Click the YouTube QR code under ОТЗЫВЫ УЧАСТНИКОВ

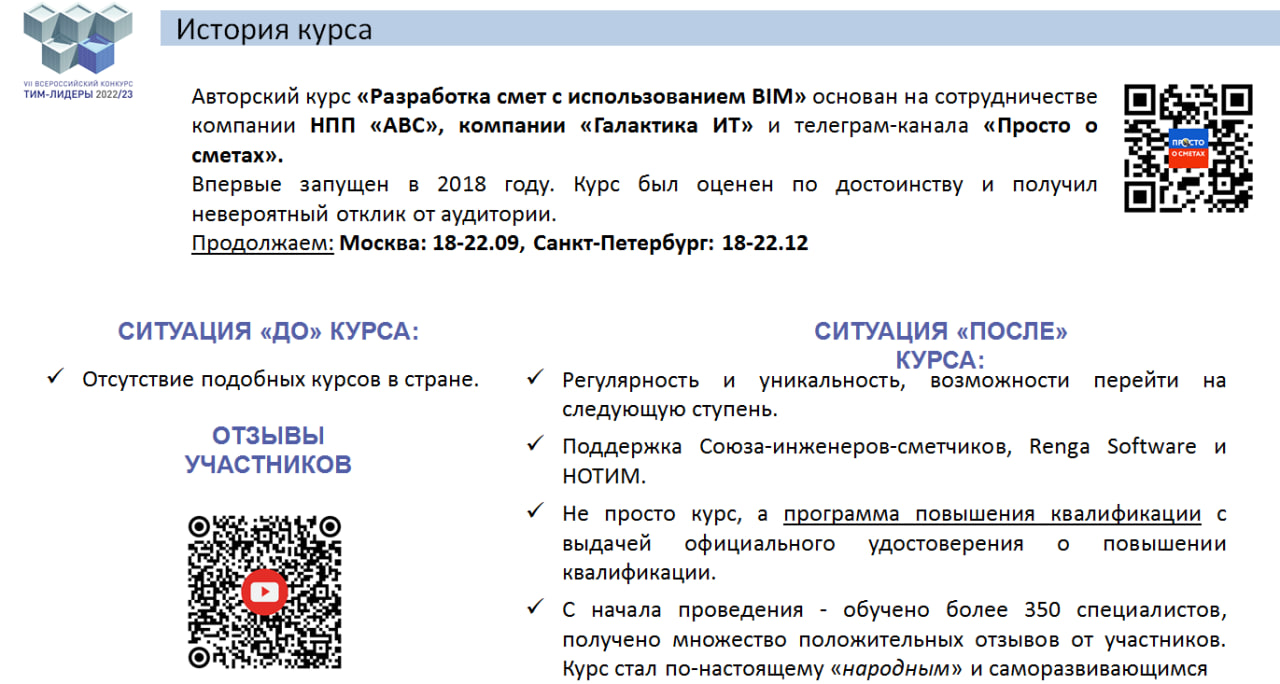[265, 592]
